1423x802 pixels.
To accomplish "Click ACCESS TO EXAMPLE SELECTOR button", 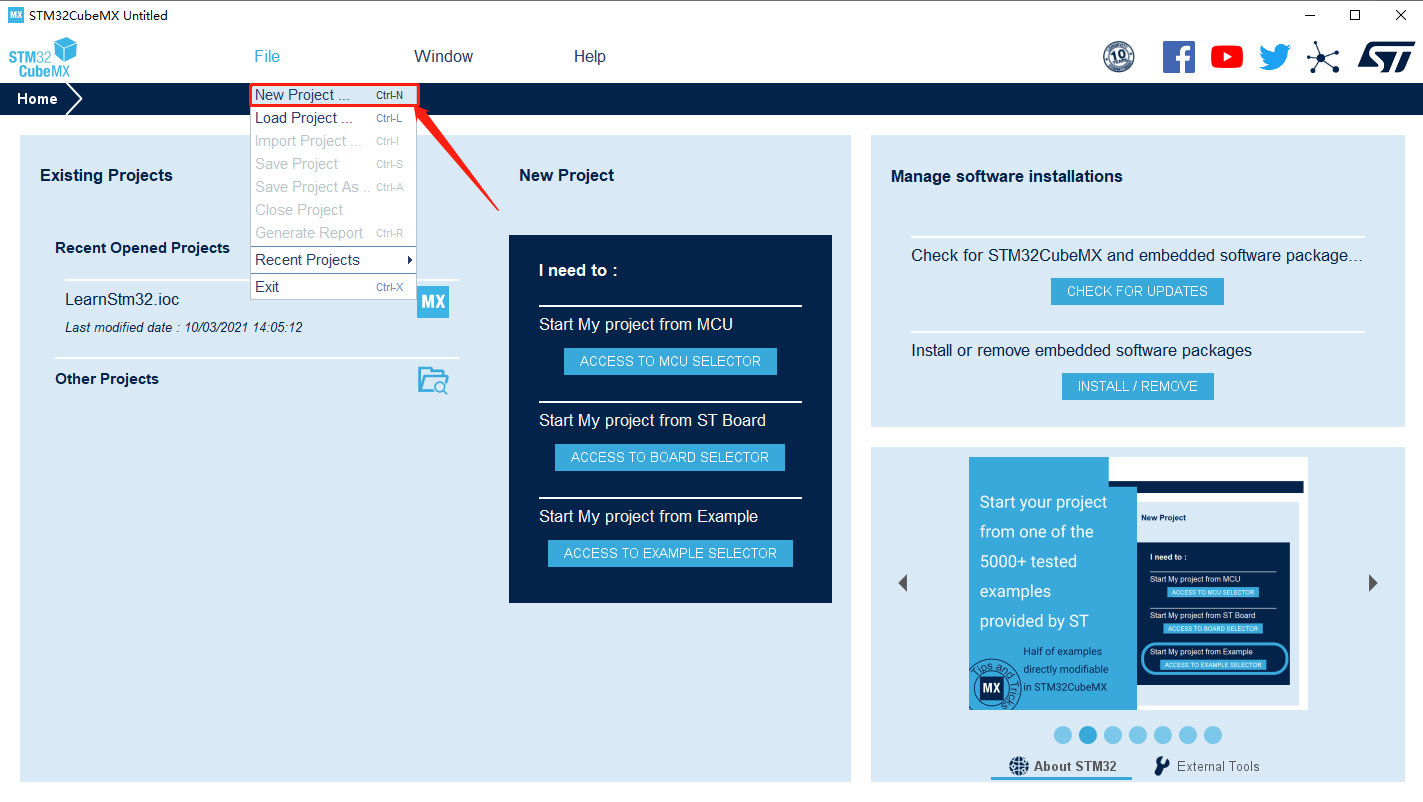I will click(x=670, y=553).
